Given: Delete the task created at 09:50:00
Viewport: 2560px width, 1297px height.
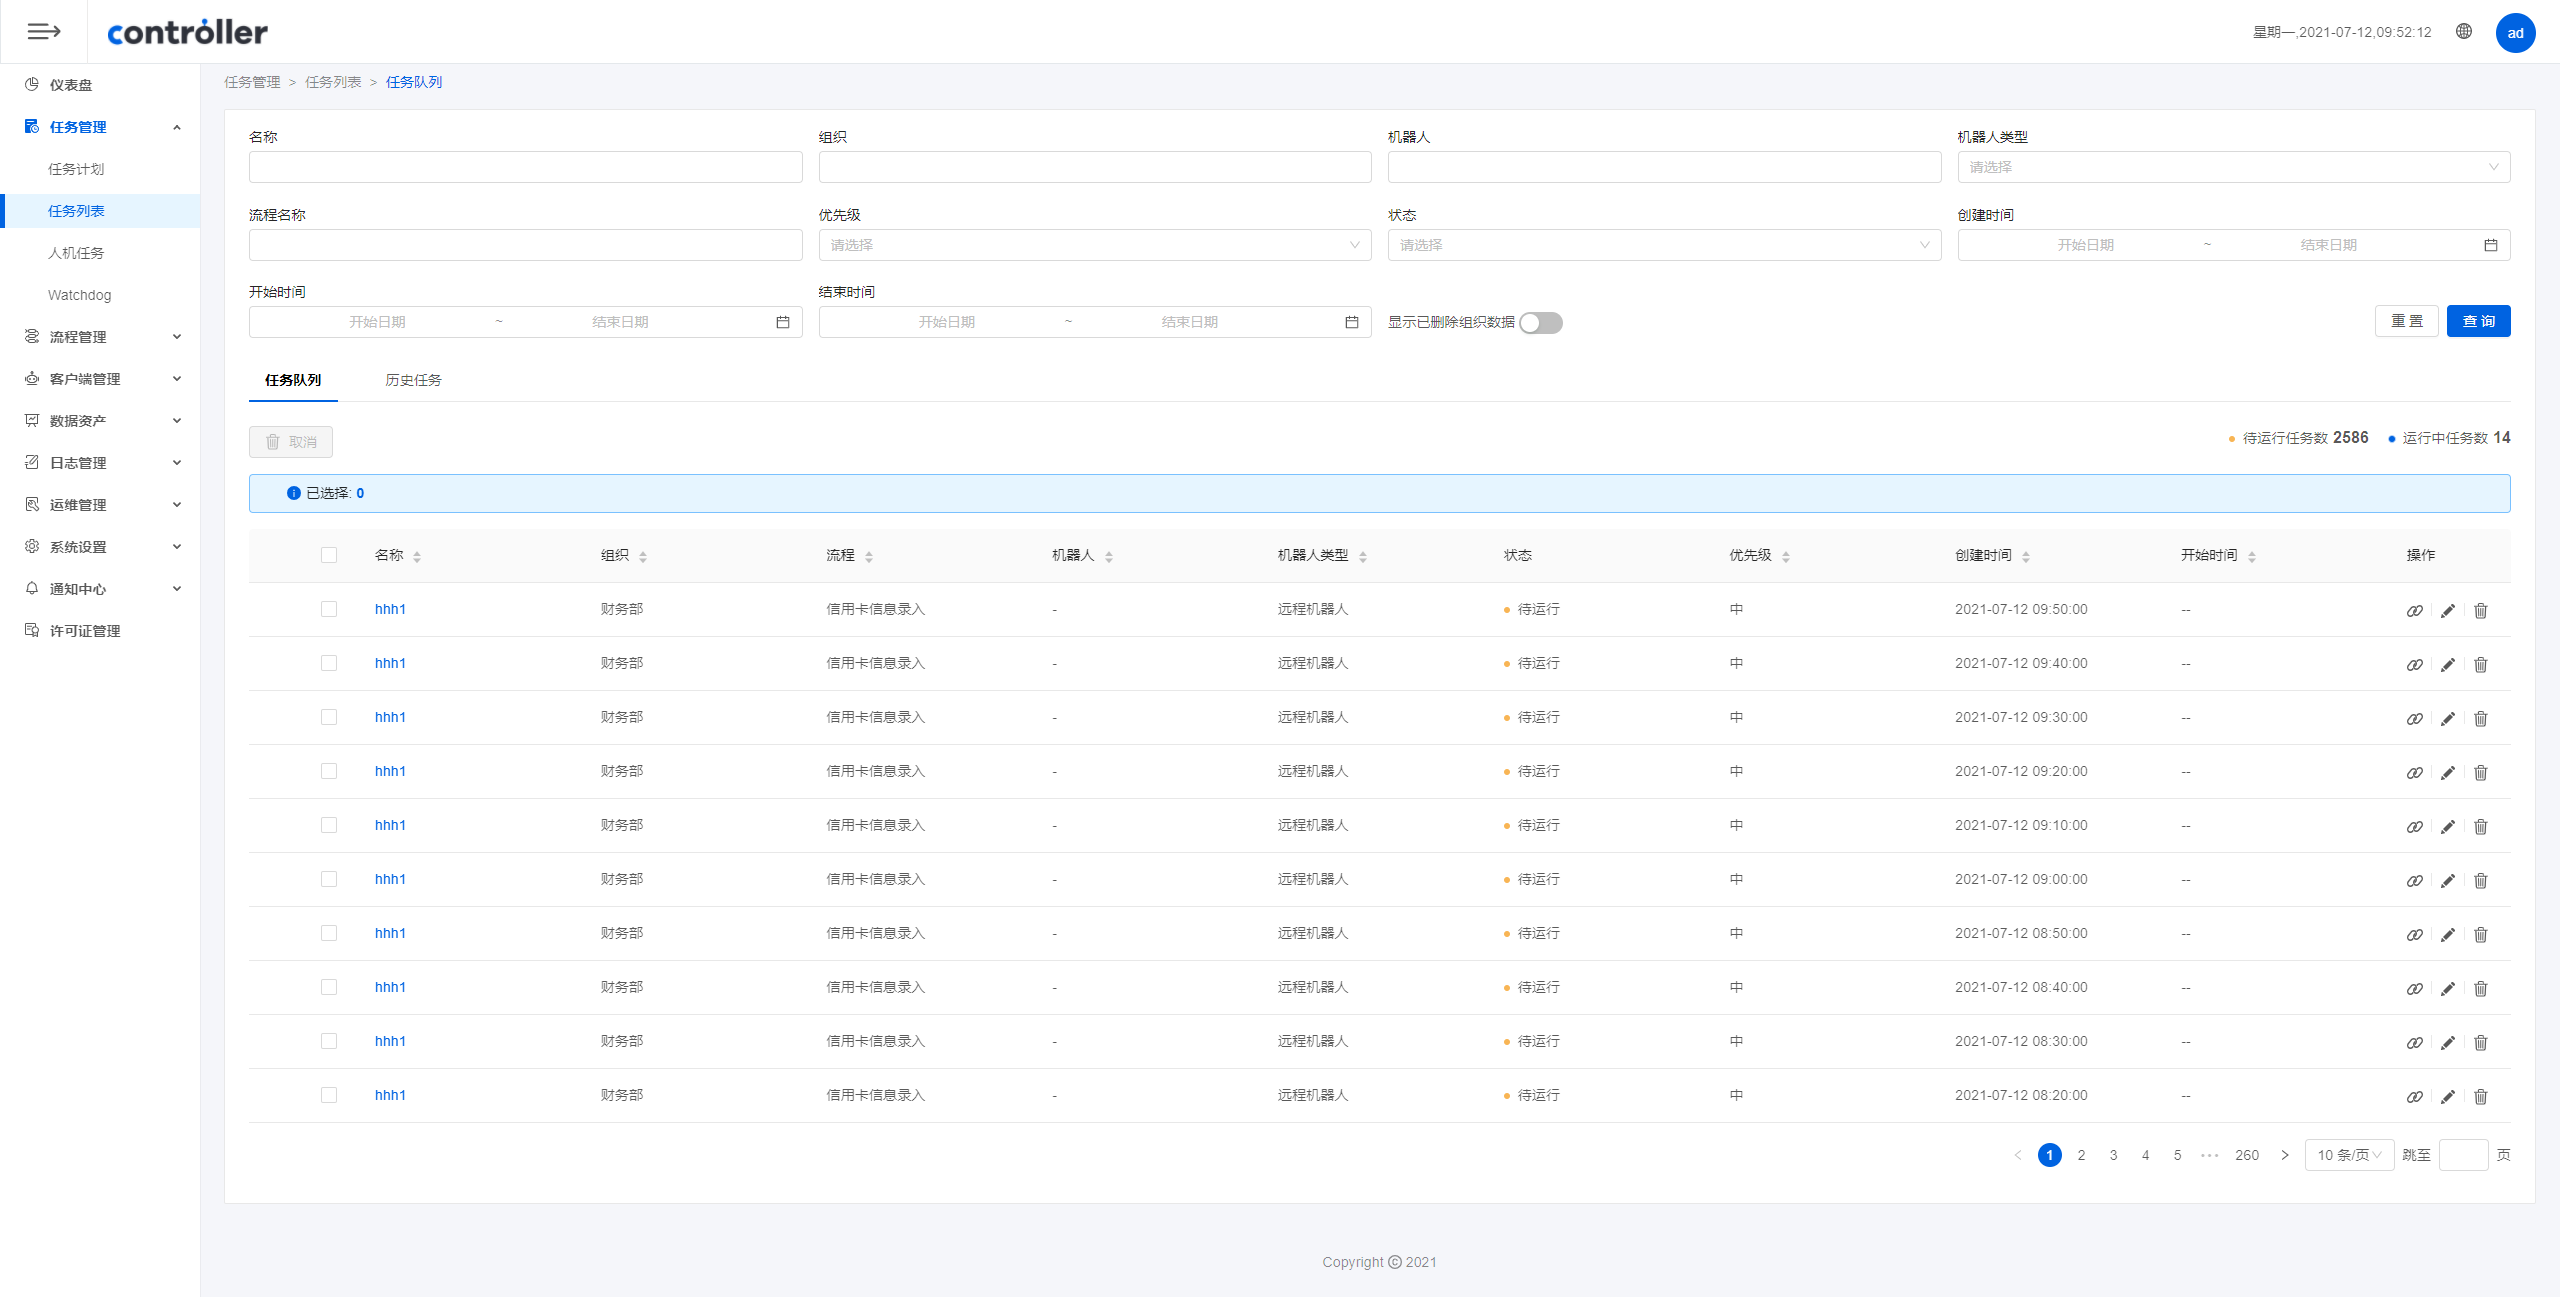Looking at the screenshot, I should [x=2481, y=611].
